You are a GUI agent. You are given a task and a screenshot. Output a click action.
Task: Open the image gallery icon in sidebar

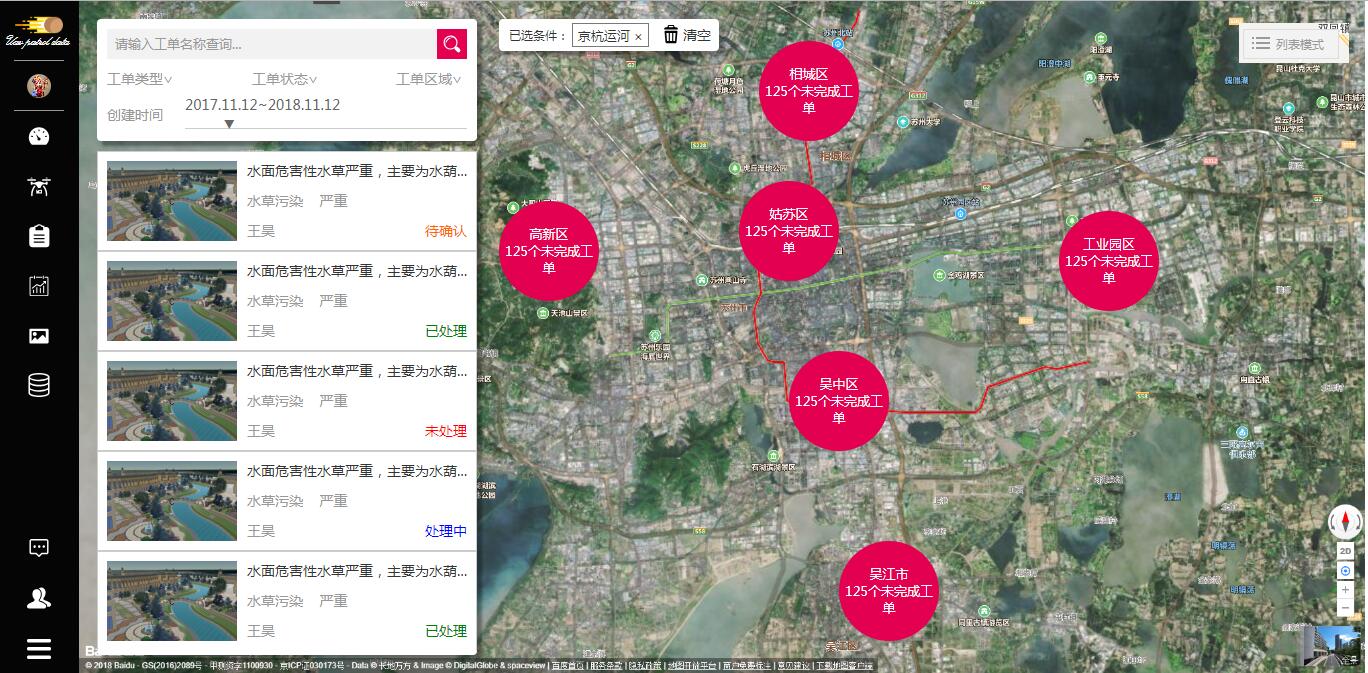point(39,336)
